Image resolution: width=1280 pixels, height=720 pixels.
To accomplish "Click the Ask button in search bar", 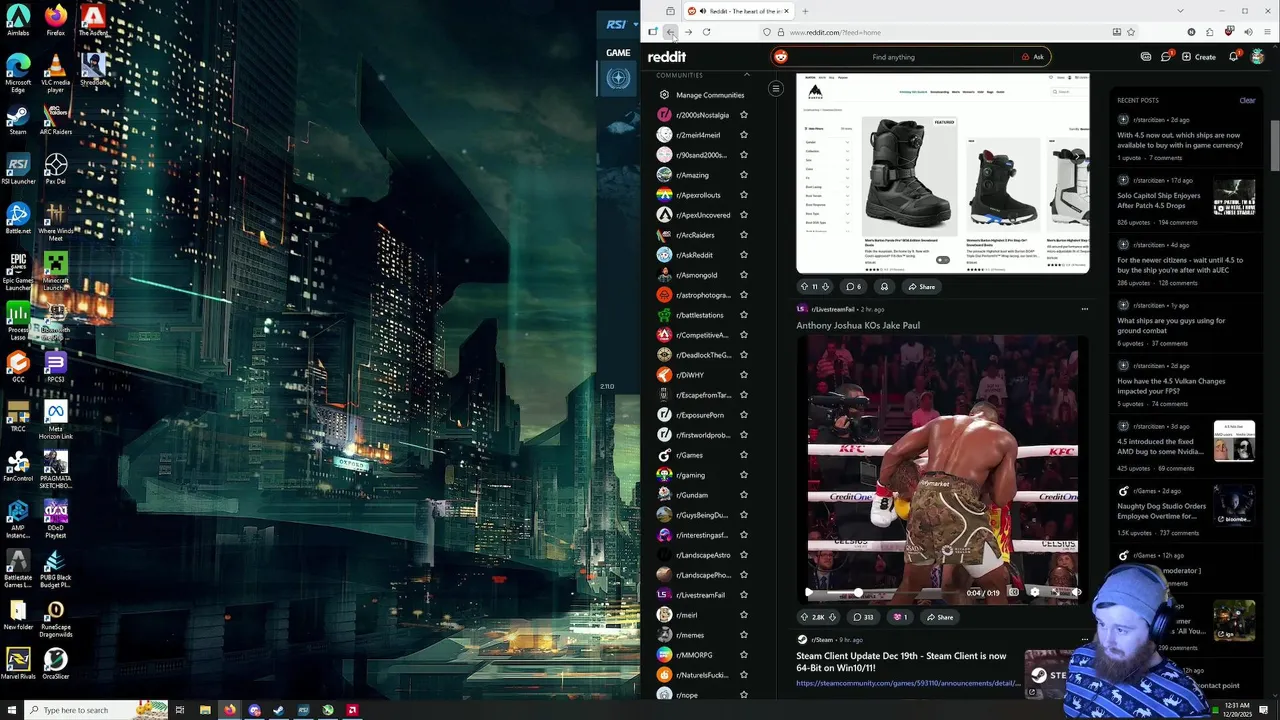I will coord(1033,57).
